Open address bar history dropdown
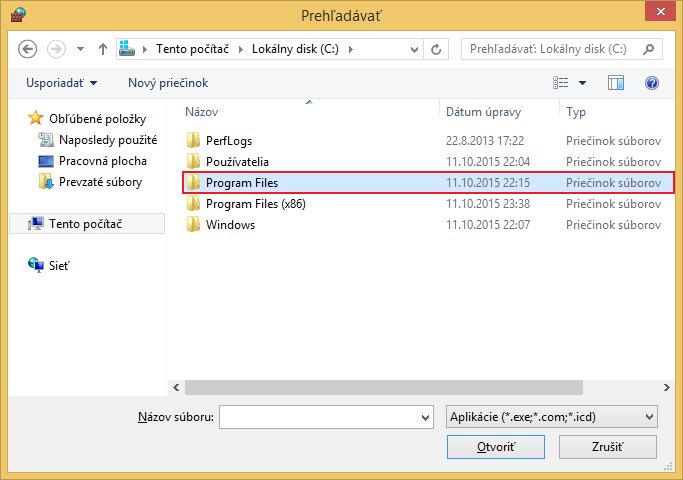 click(x=414, y=50)
